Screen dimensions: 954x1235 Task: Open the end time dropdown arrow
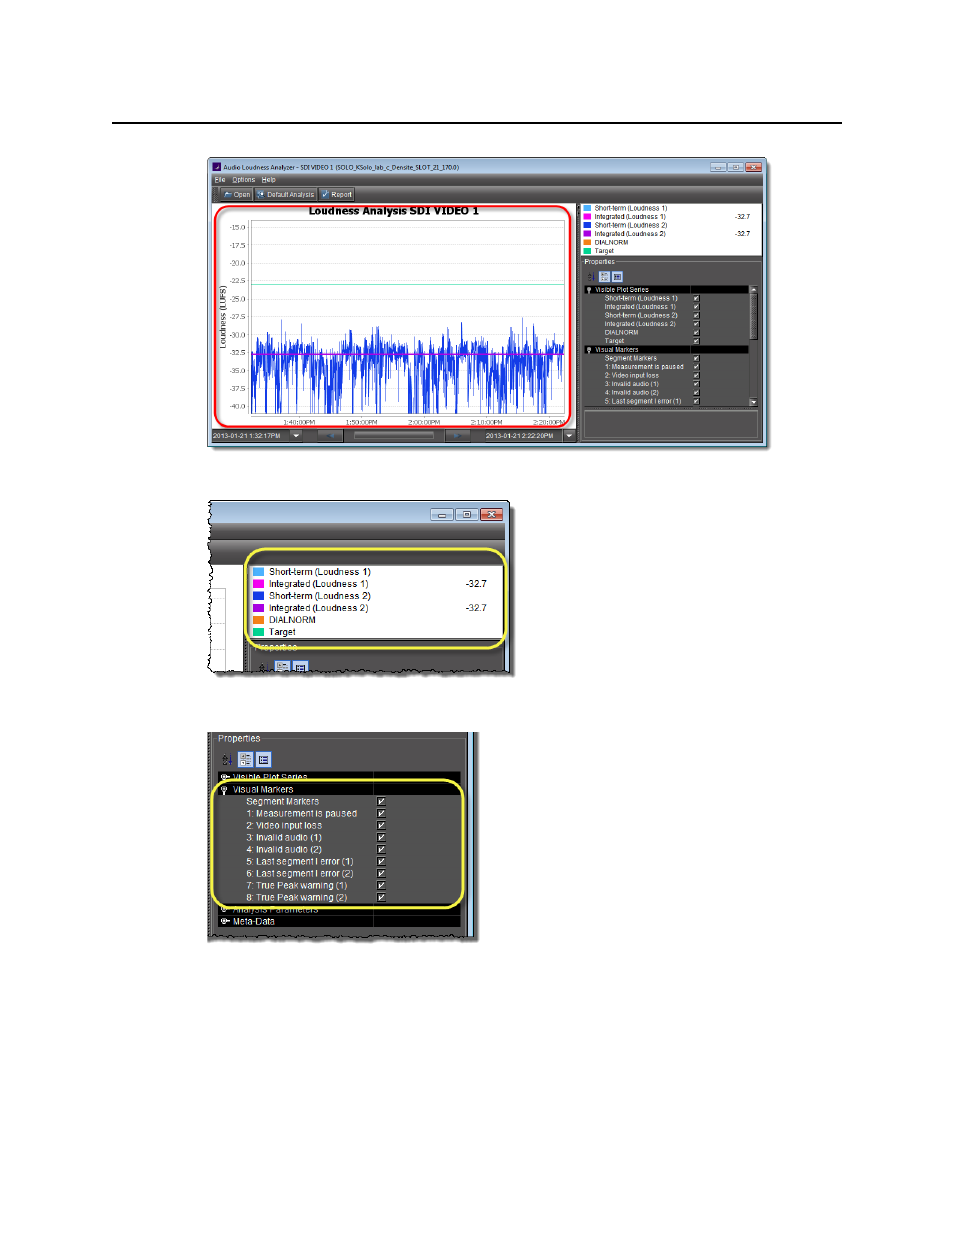[569, 436]
